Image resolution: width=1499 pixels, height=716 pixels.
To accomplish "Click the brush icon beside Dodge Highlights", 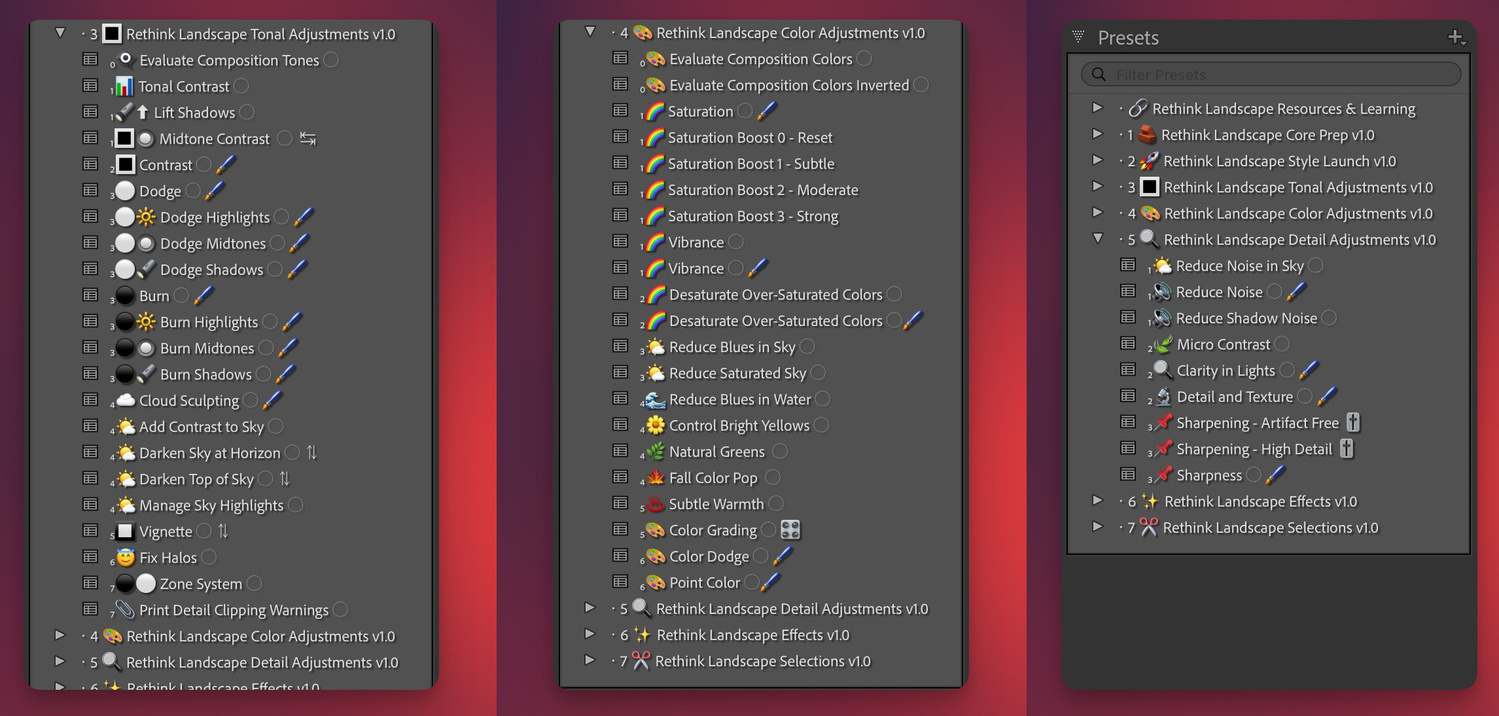I will pyautogui.click(x=304, y=217).
